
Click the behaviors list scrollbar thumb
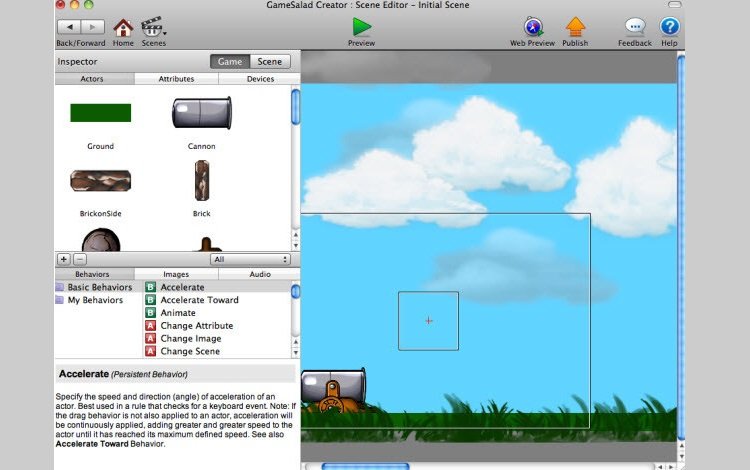pos(296,291)
